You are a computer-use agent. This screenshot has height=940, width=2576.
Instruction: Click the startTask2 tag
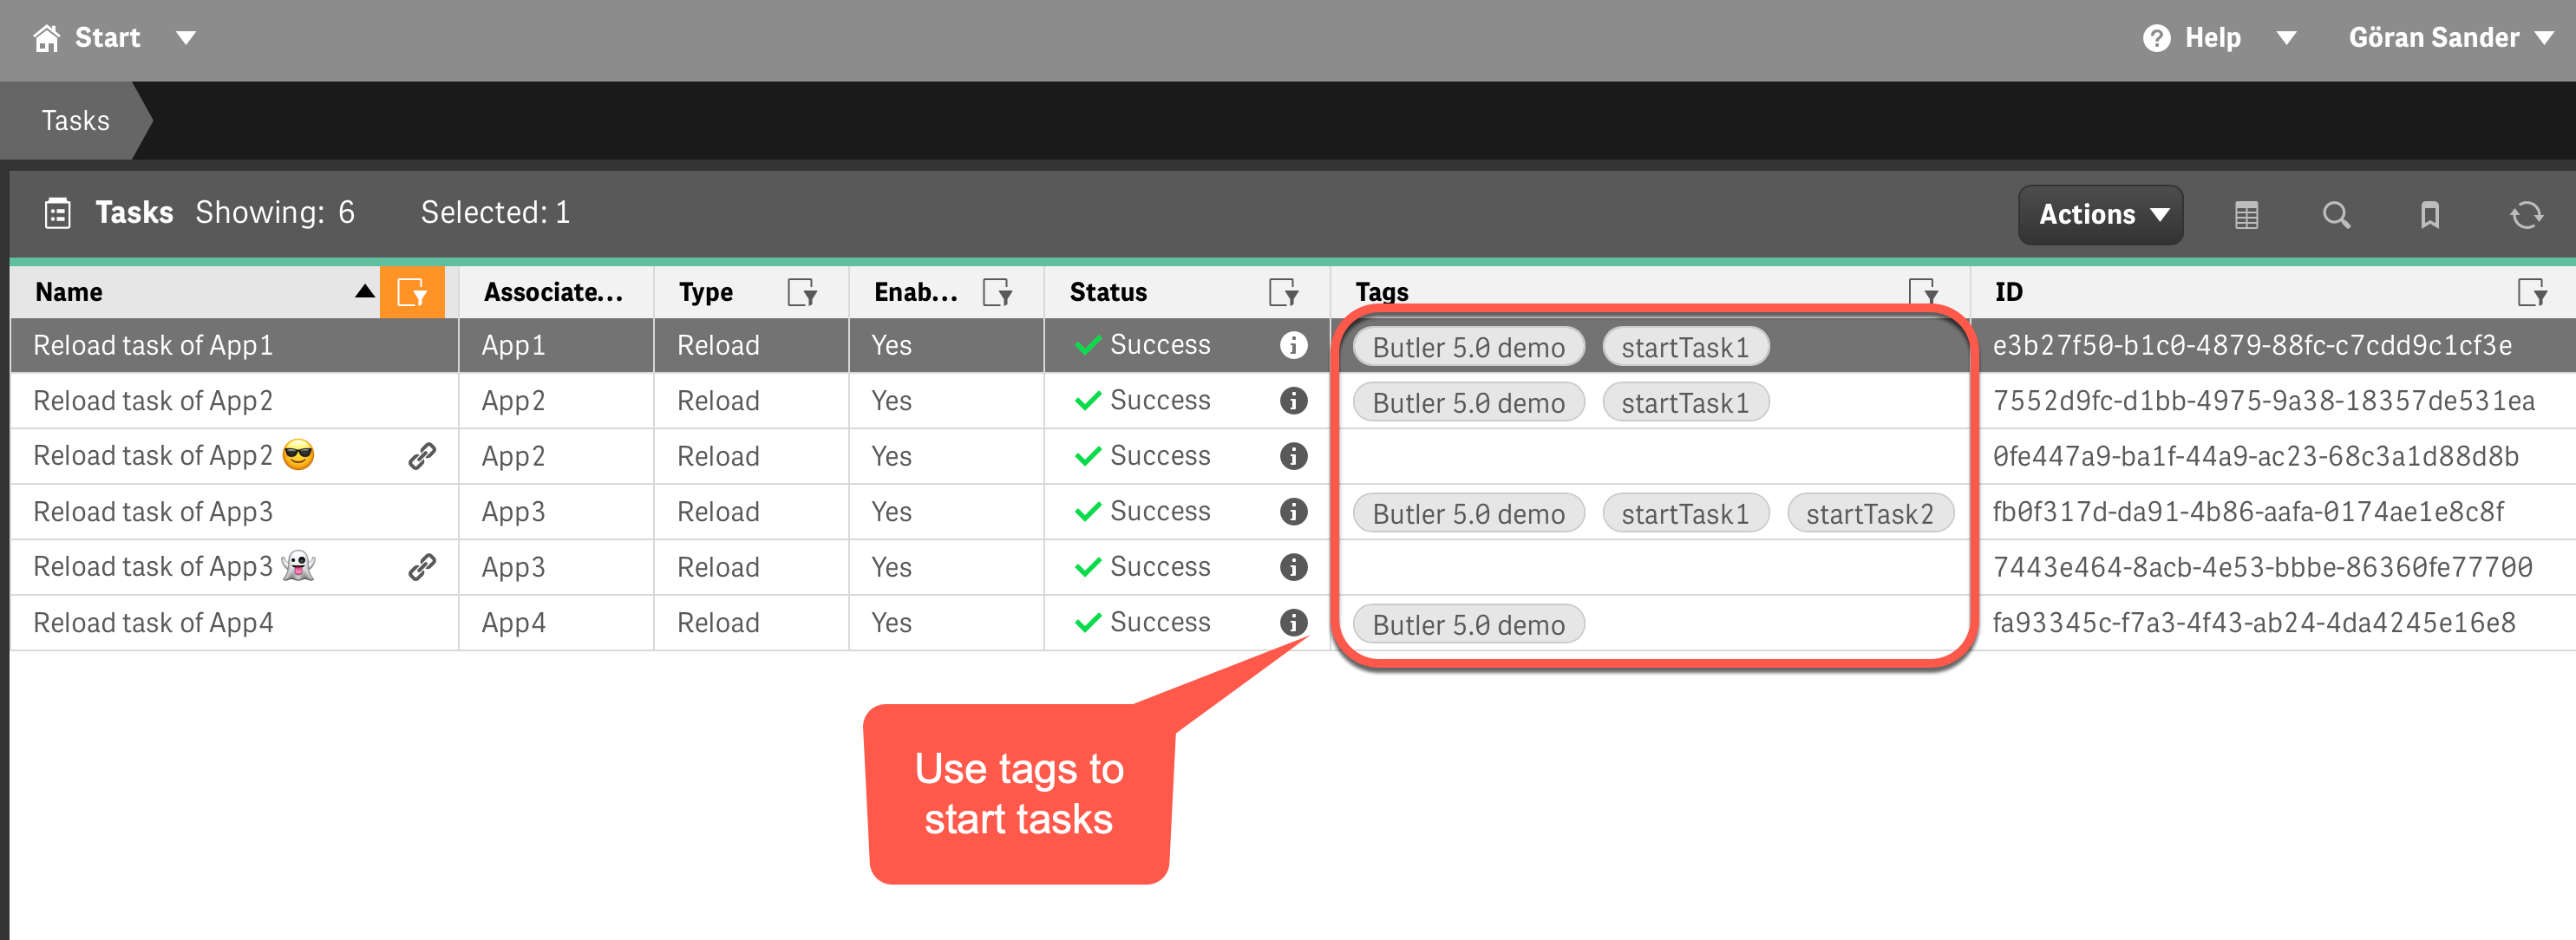[1869, 514]
